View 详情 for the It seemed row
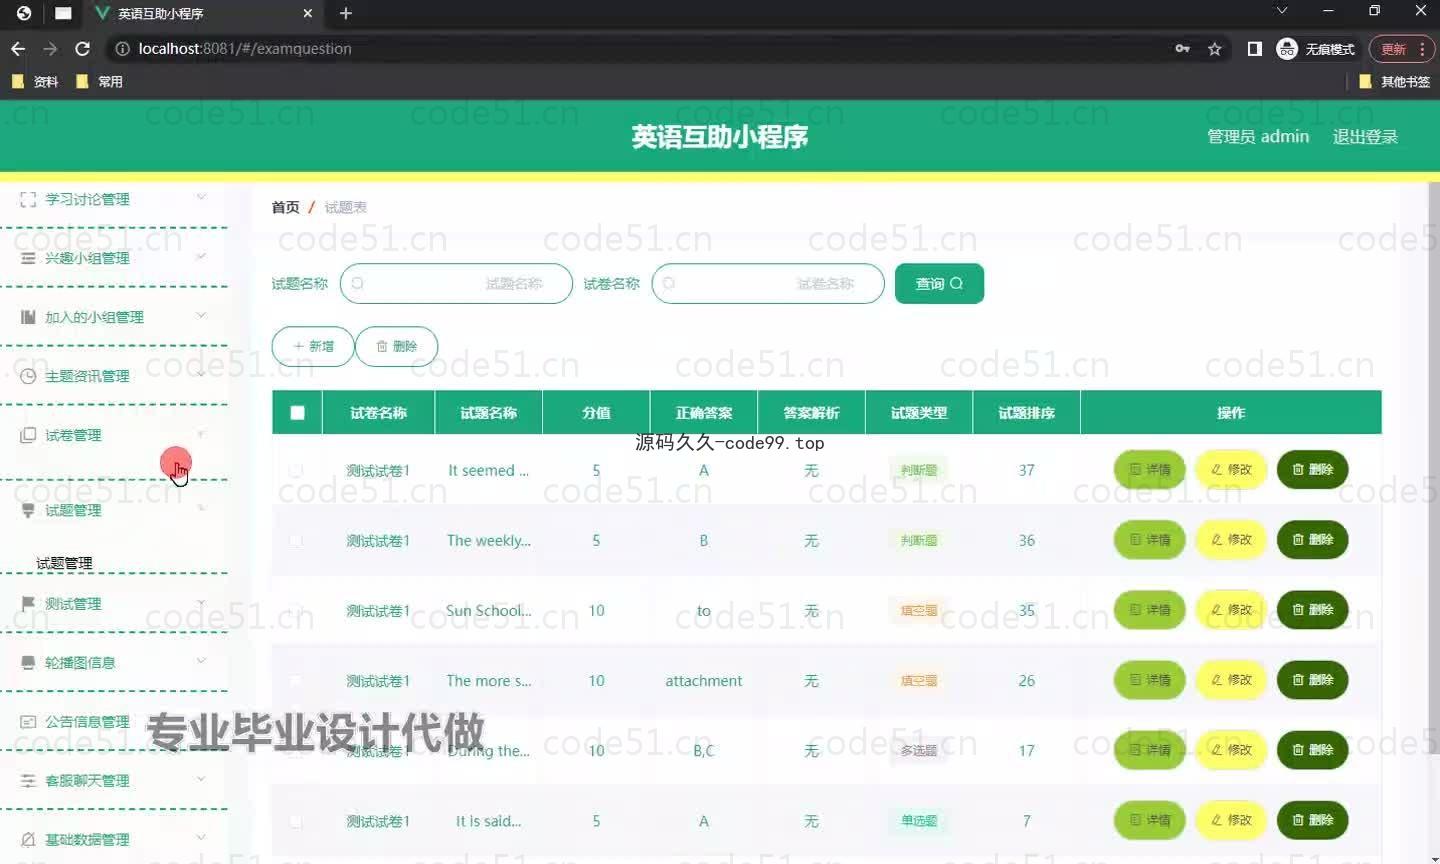1440x864 pixels. [1150, 470]
